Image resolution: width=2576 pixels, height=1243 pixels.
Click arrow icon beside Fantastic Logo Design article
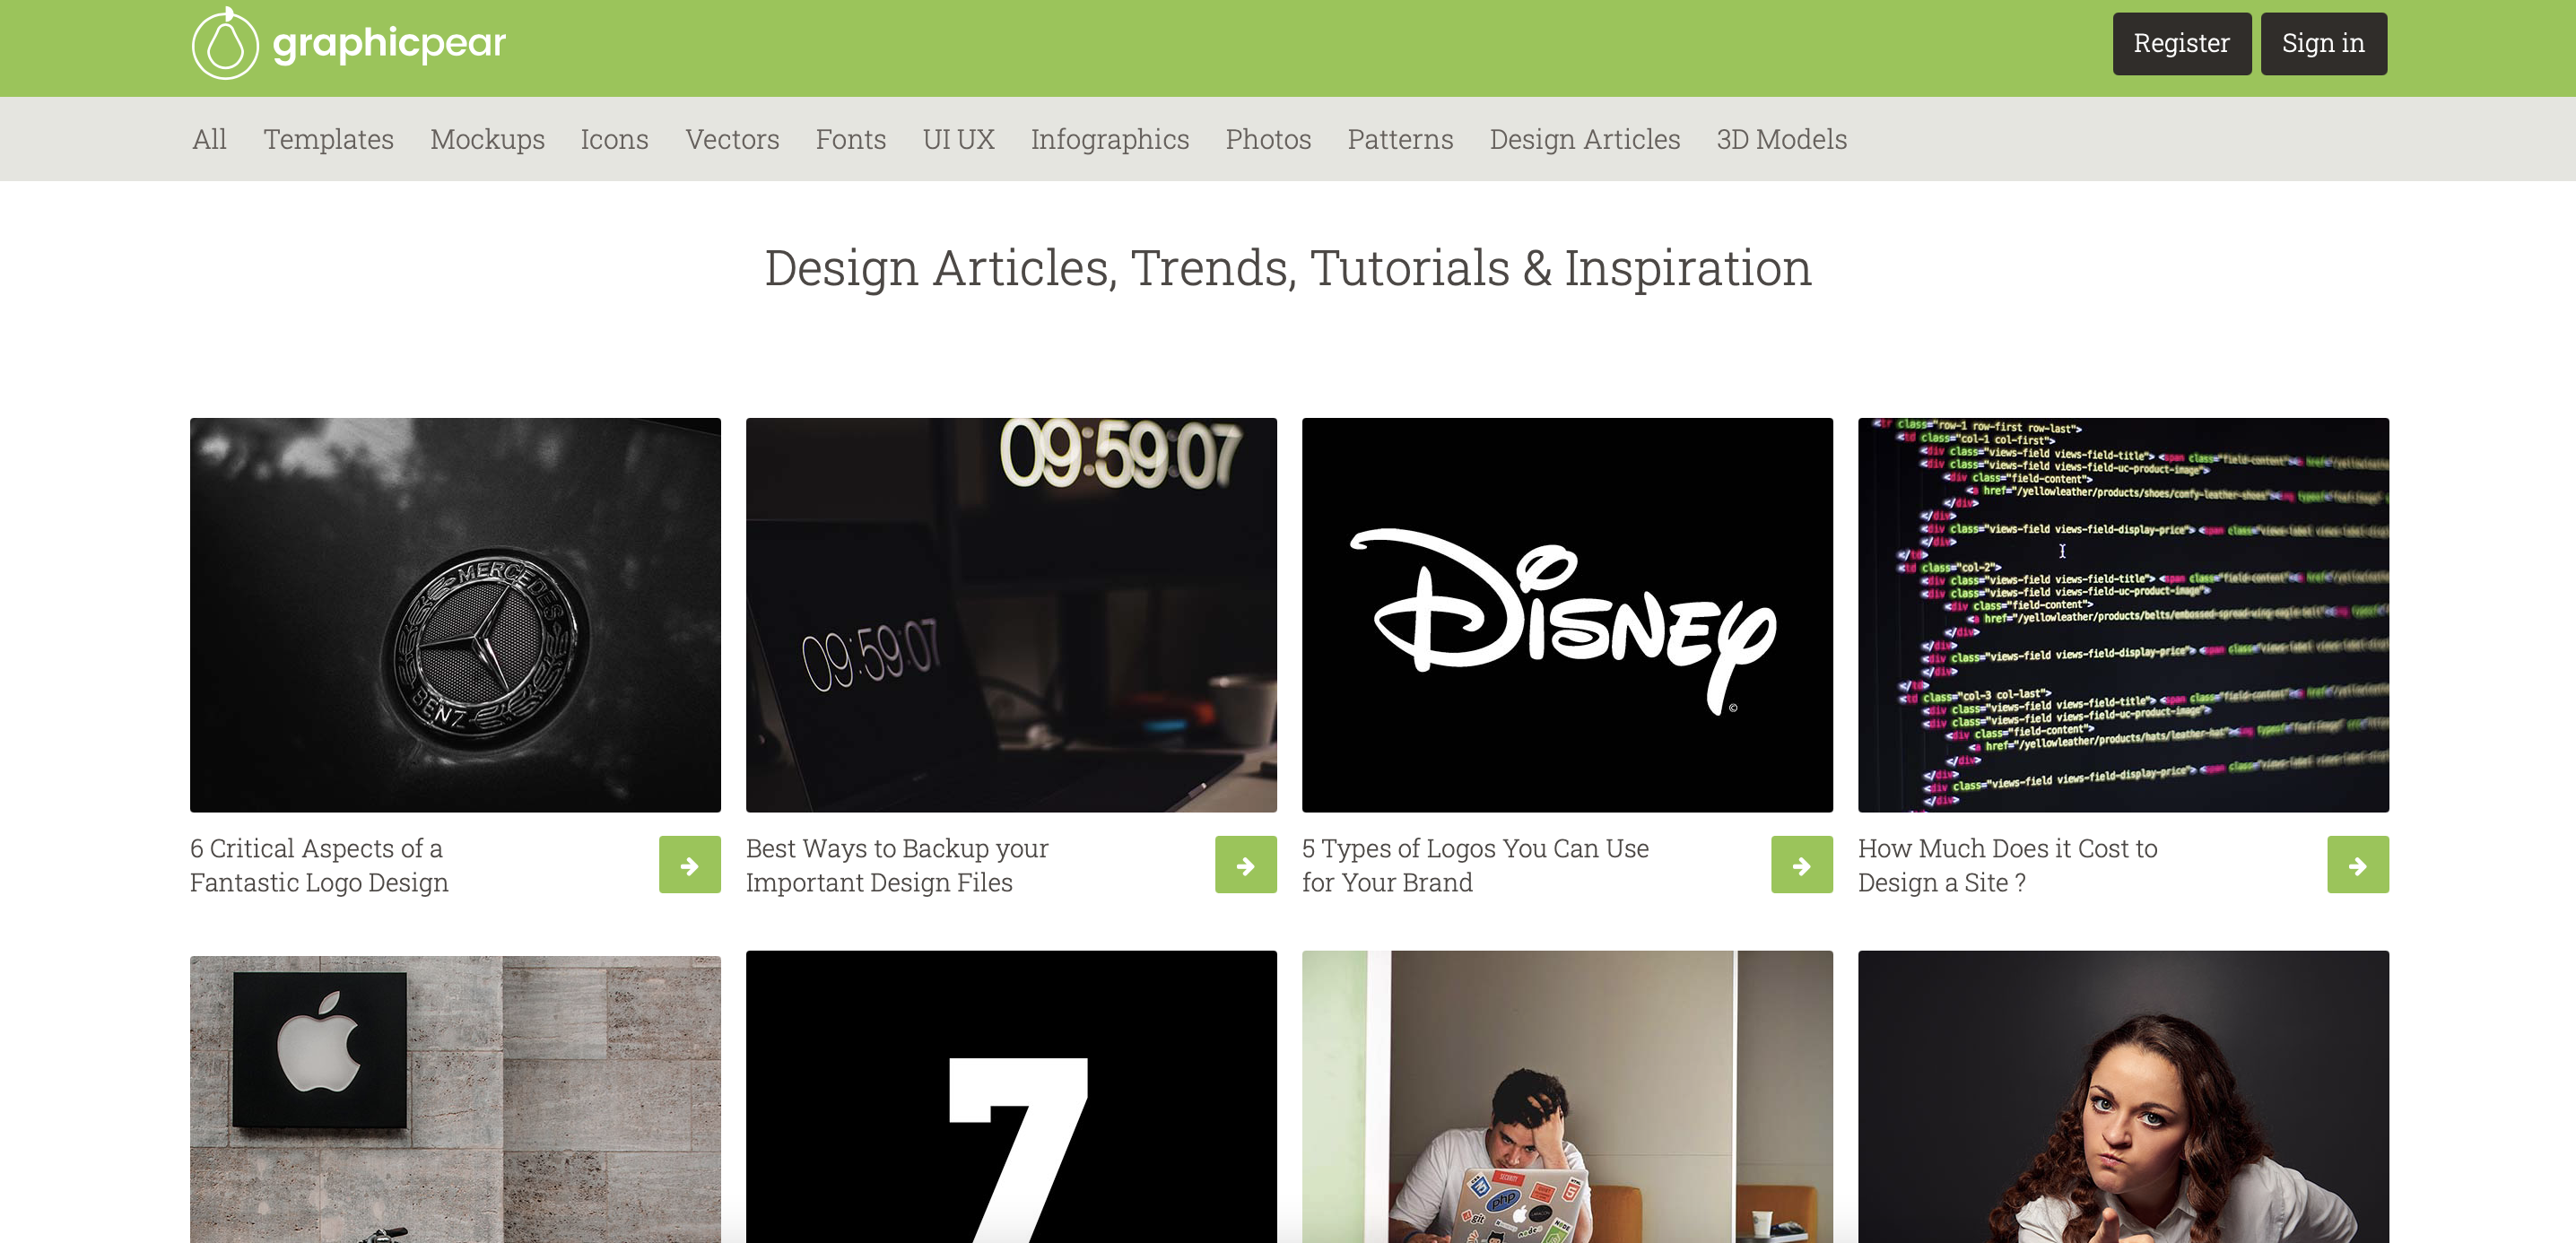coord(689,865)
